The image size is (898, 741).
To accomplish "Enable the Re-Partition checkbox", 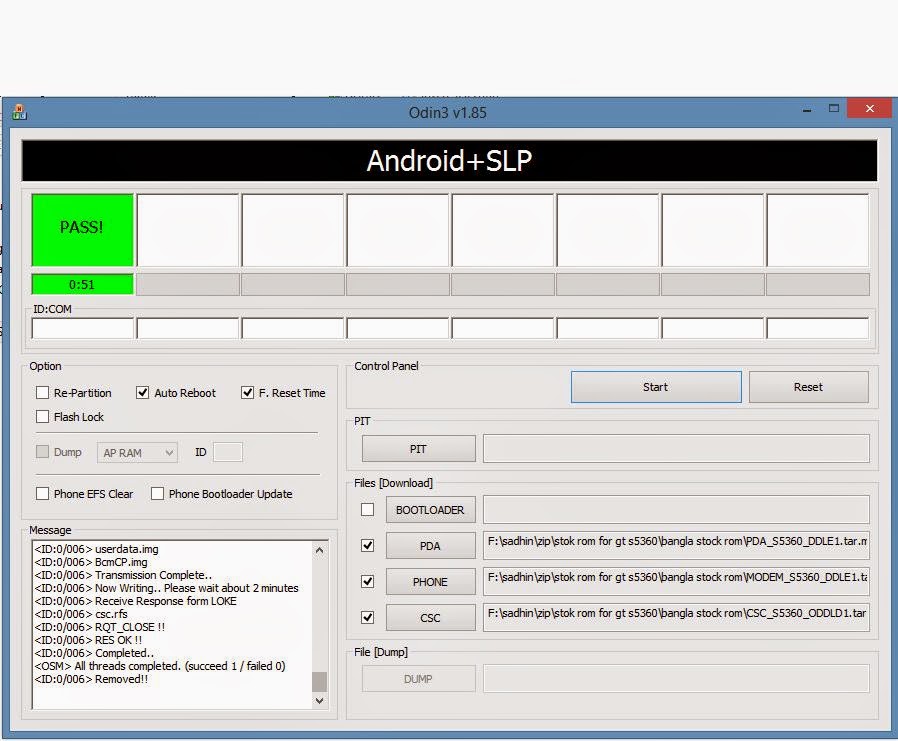I will point(42,393).
